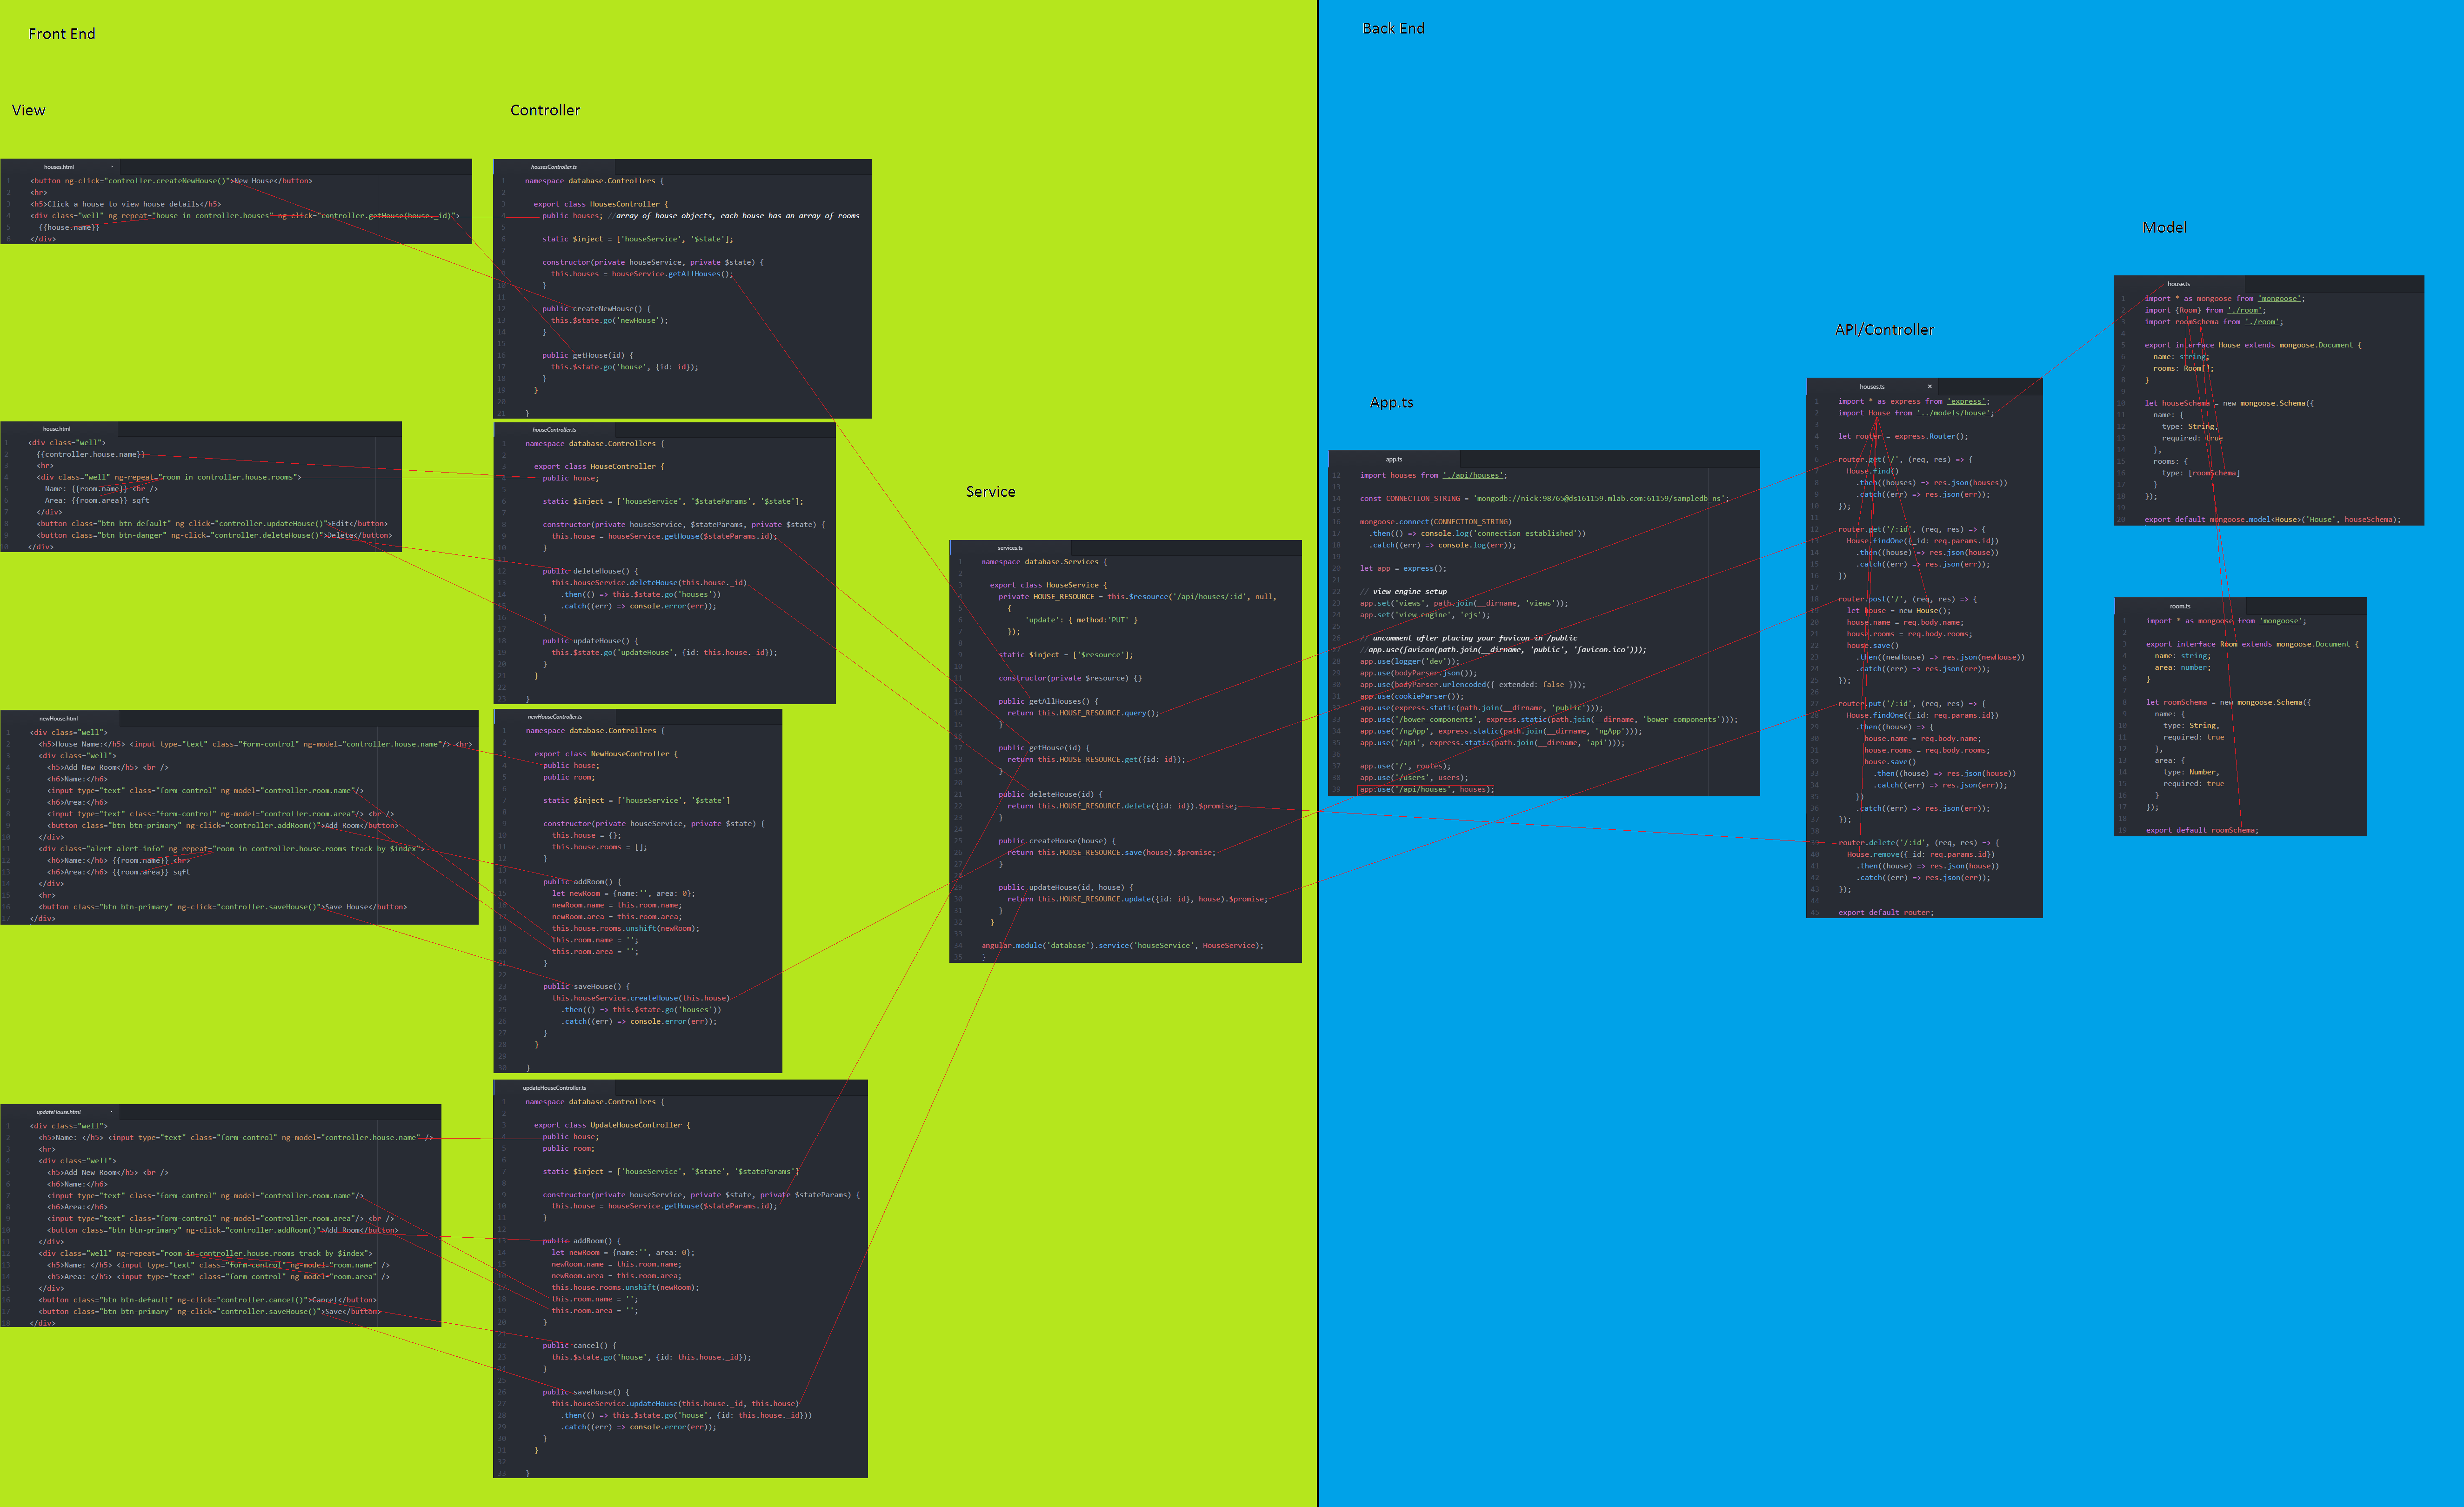
Task: Select the houses.html editor tab
Action: pos(58,167)
